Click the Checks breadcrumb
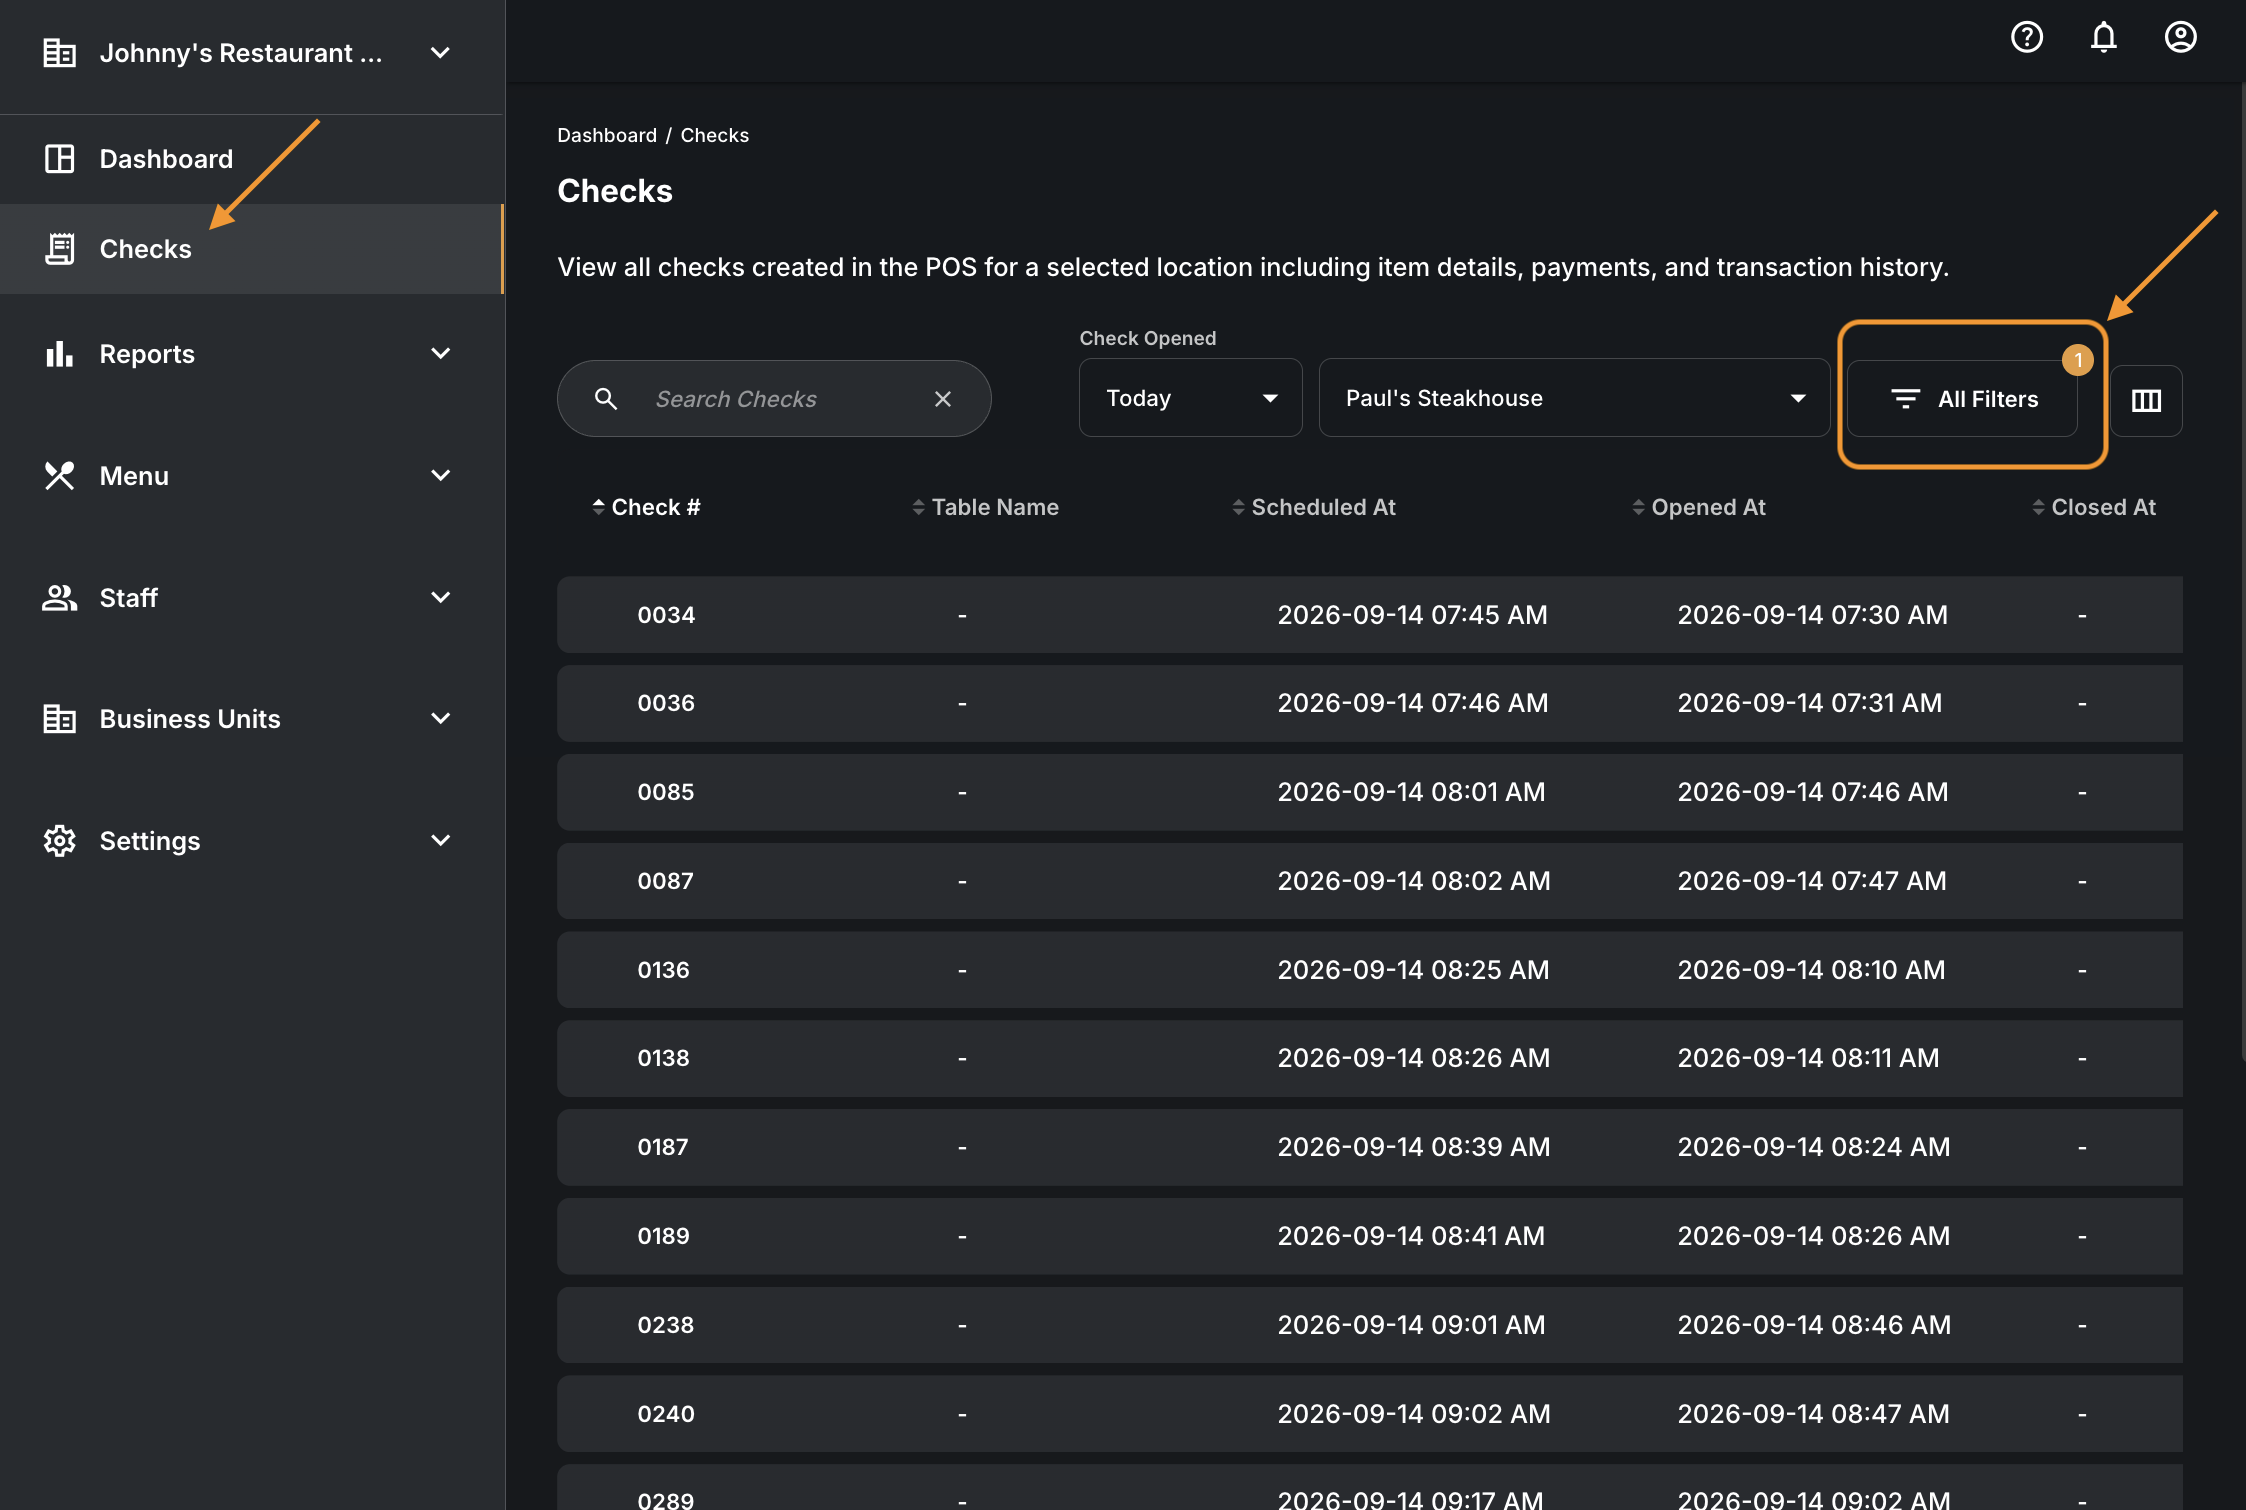Screen dimensions: 2246x1510 [x=715, y=135]
